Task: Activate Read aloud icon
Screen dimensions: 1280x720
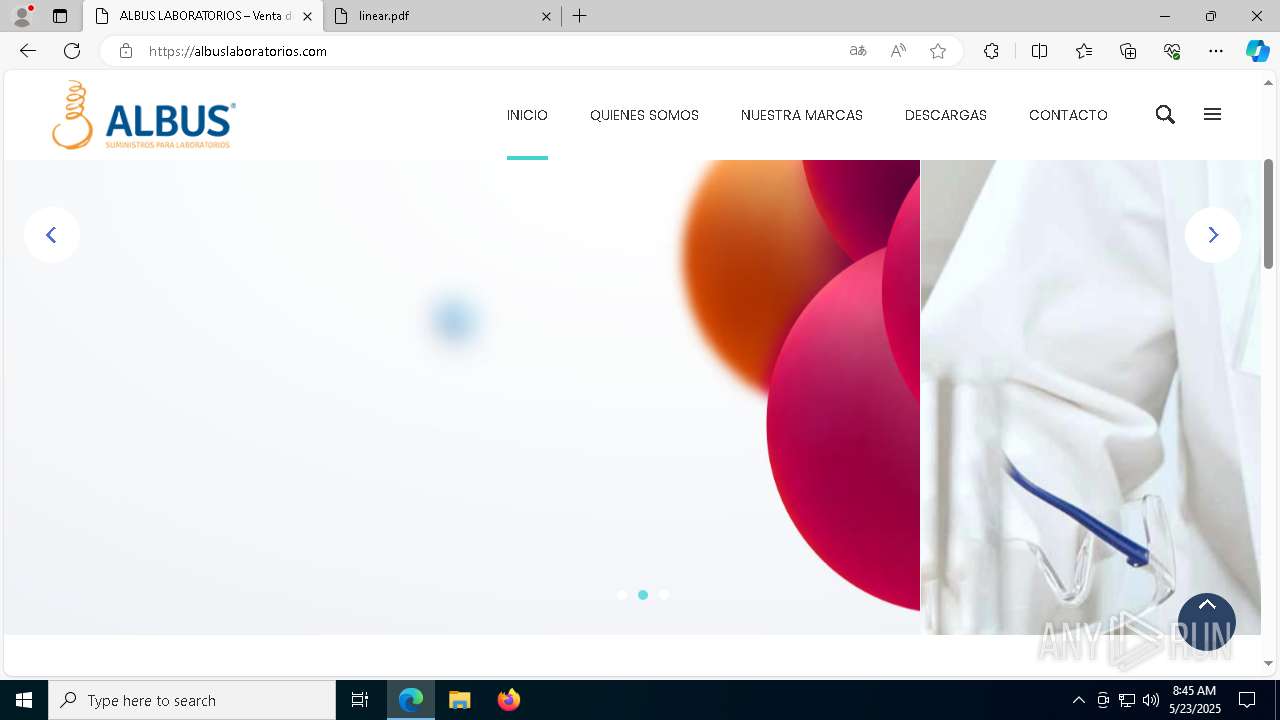Action: [x=898, y=51]
